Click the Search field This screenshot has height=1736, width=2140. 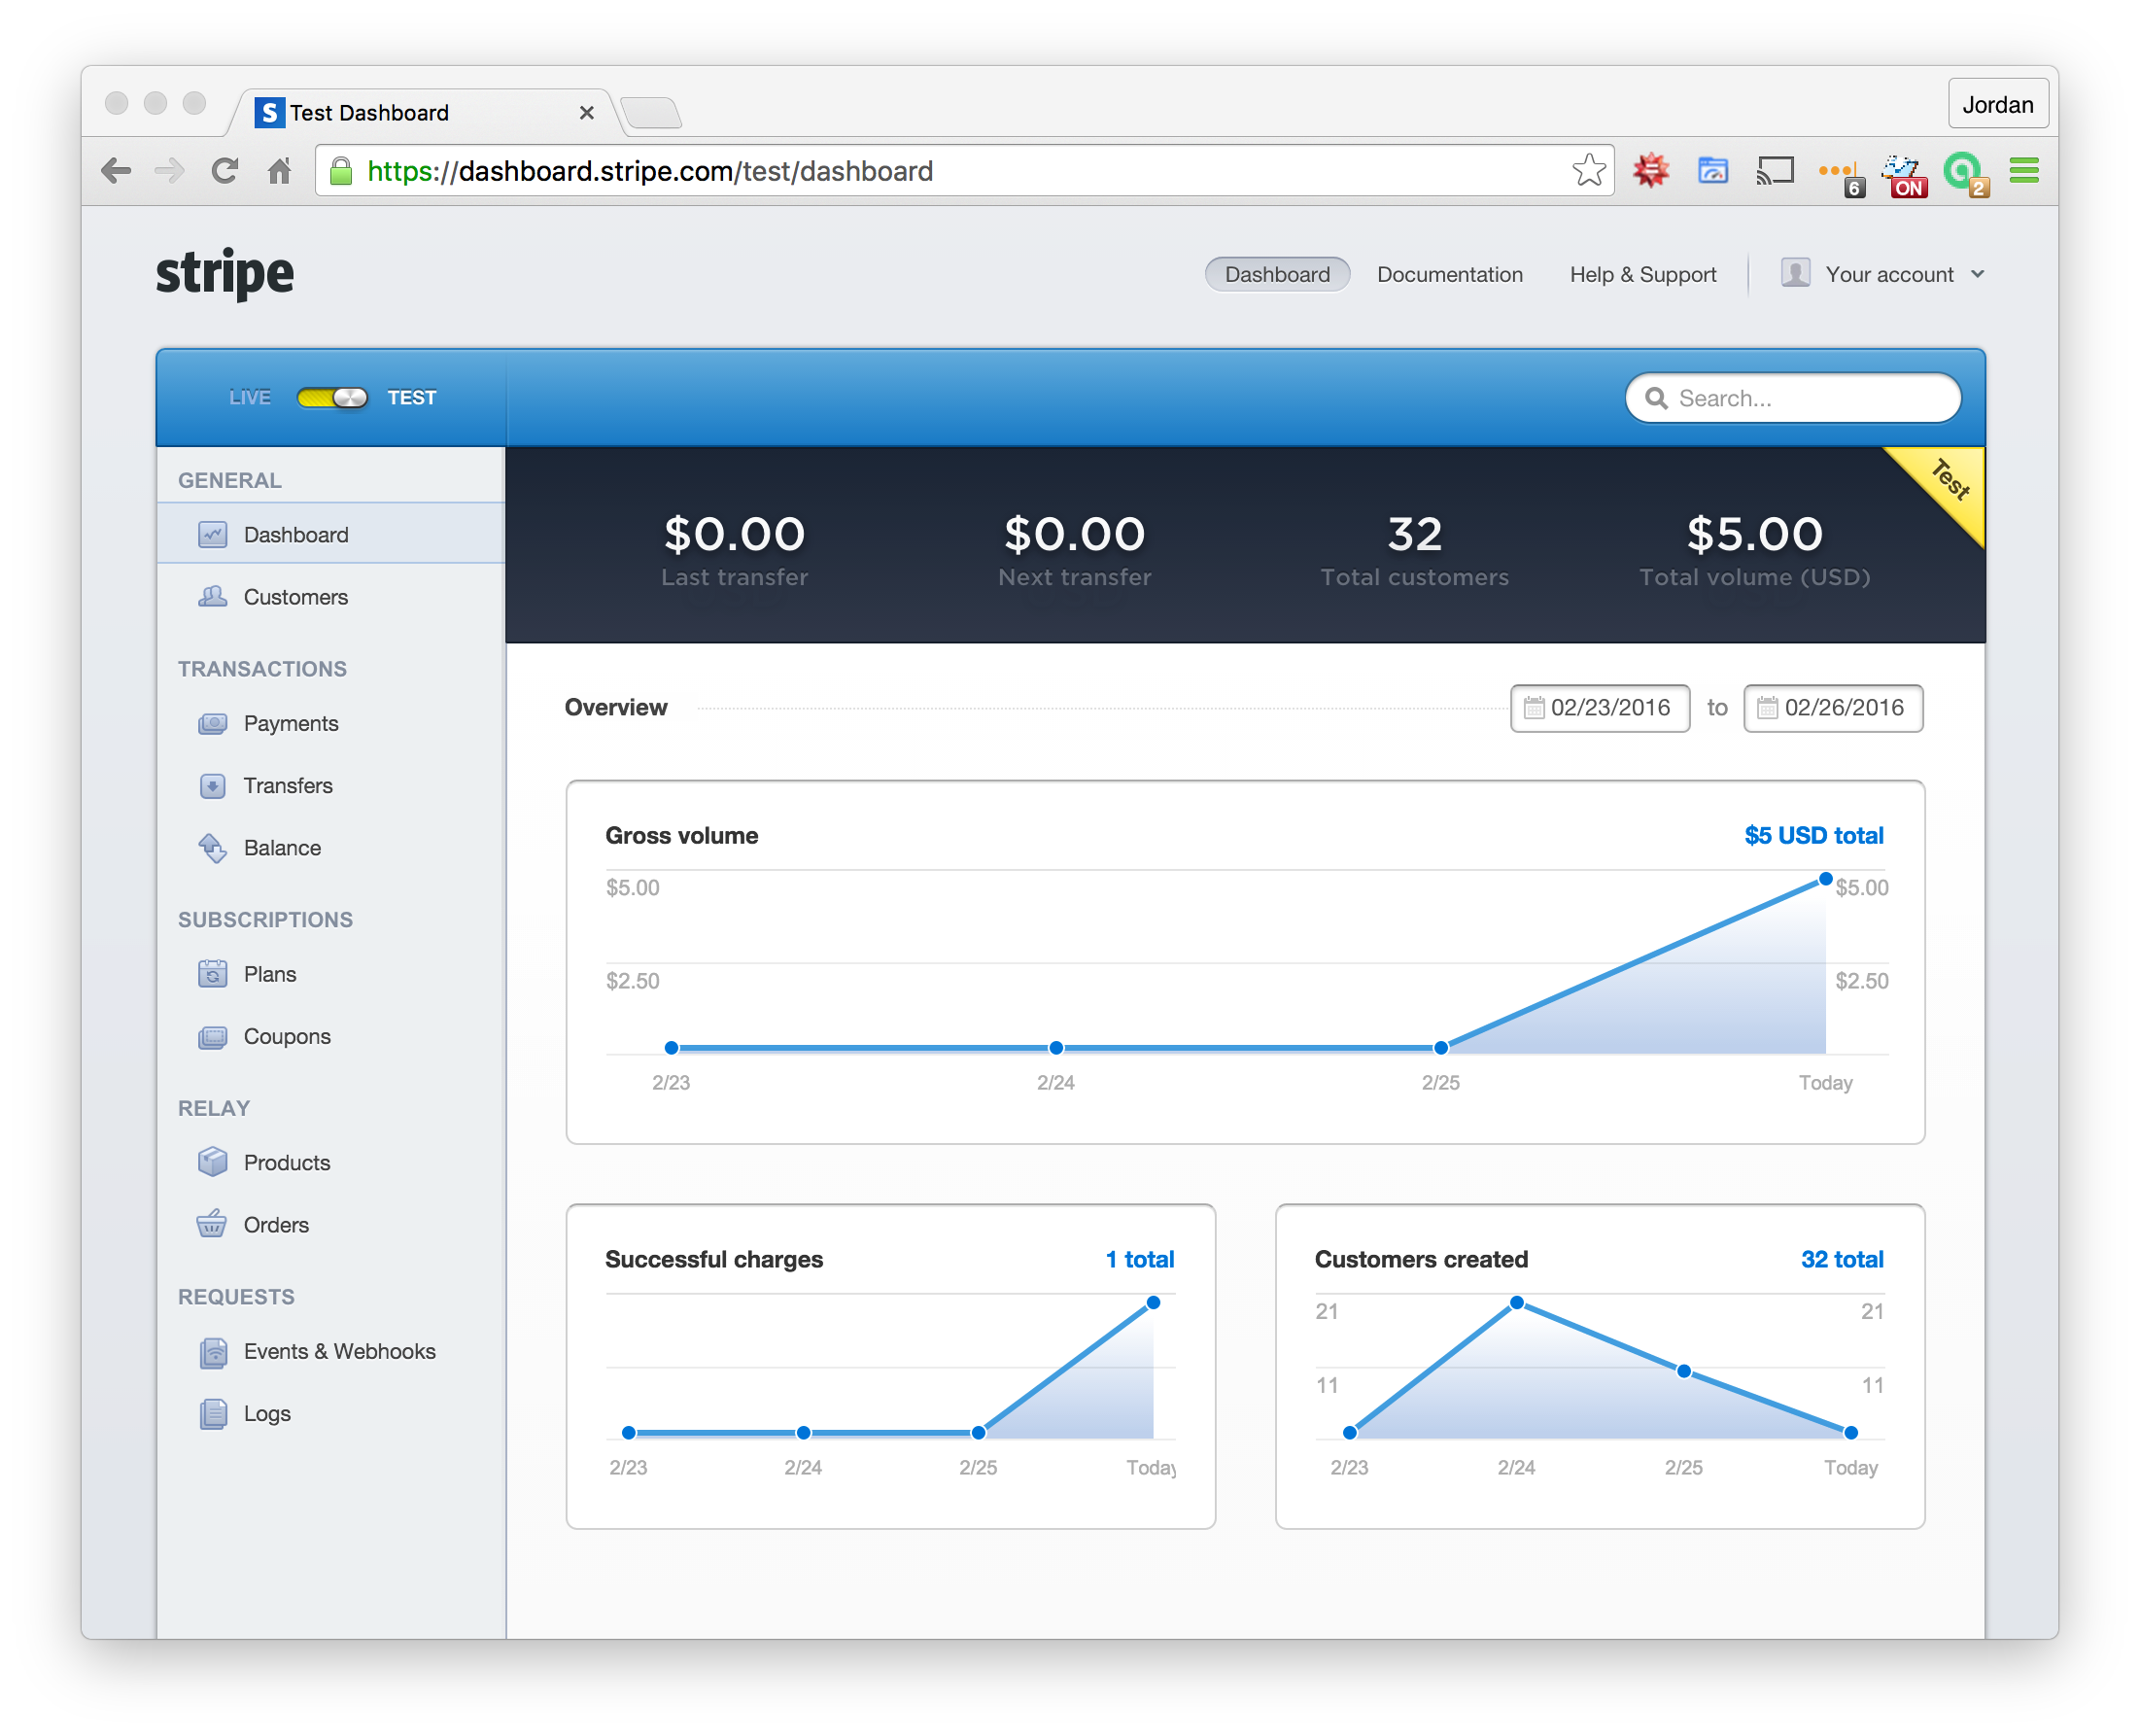1793,398
